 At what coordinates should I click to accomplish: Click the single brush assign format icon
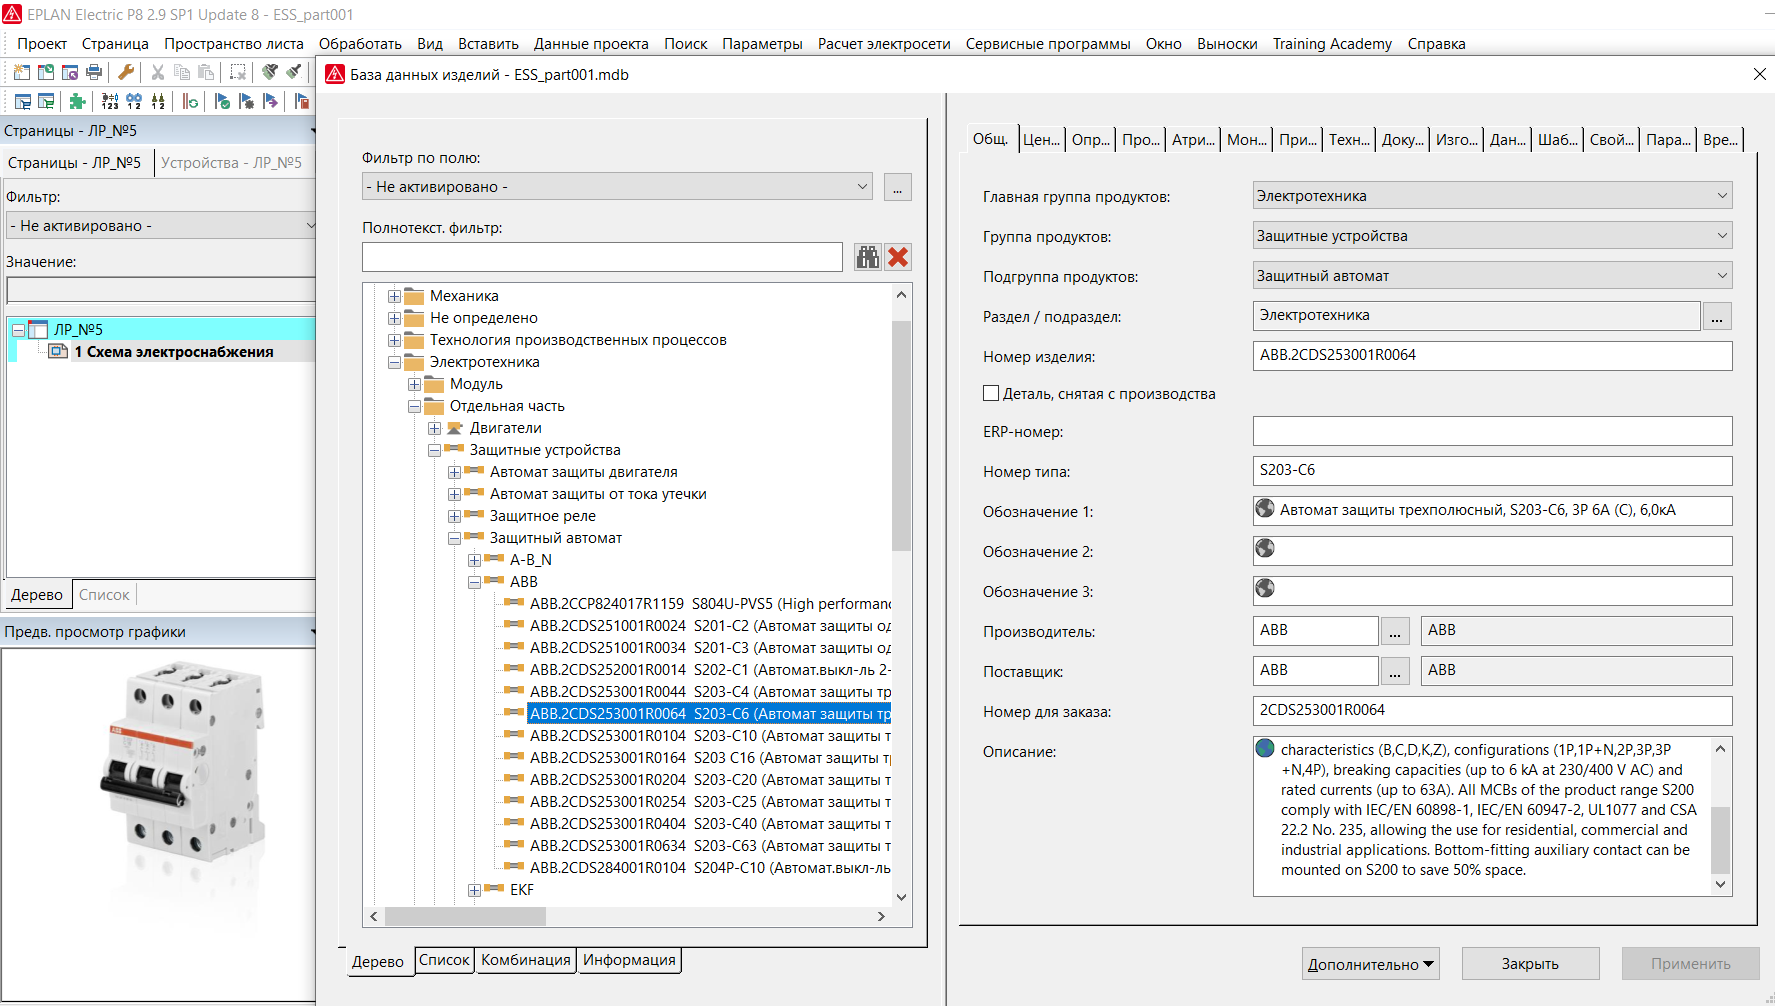(x=294, y=72)
